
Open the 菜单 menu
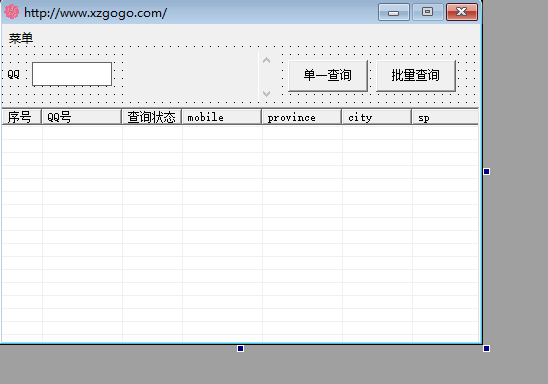click(x=21, y=38)
